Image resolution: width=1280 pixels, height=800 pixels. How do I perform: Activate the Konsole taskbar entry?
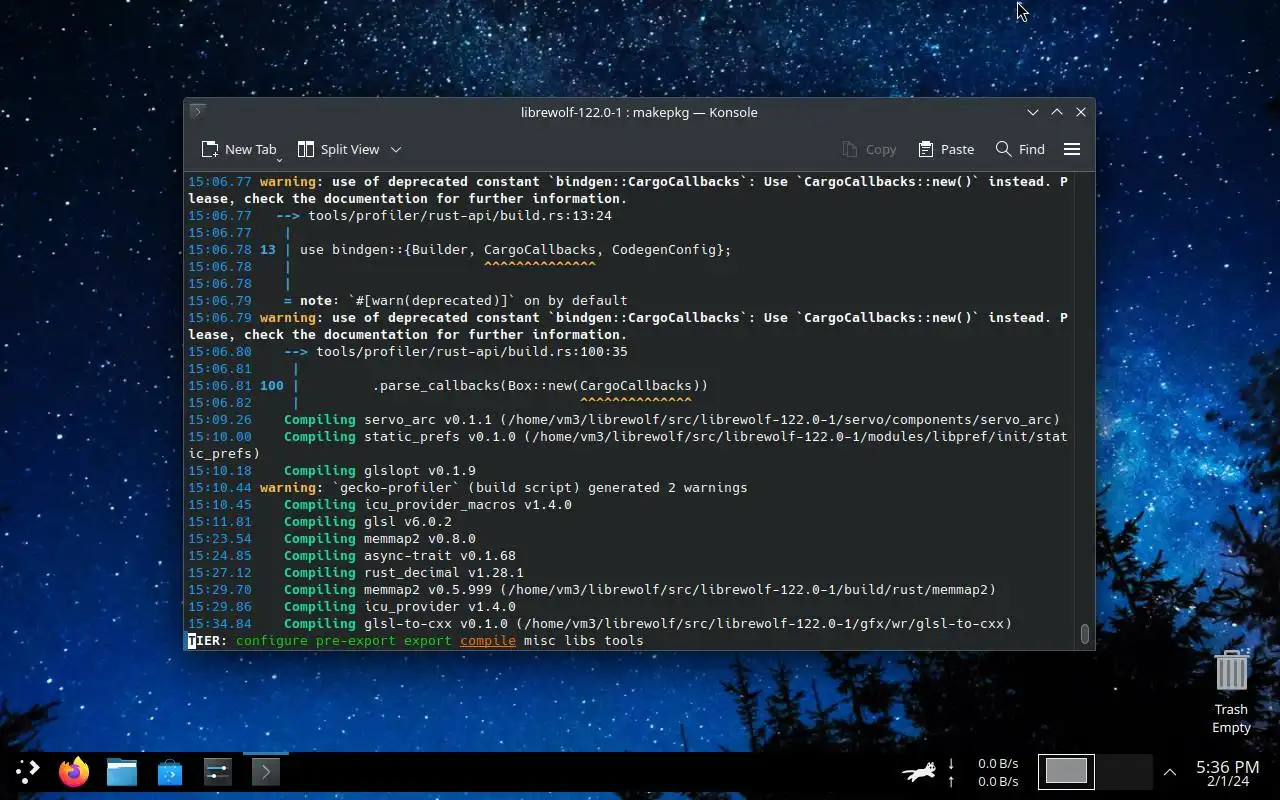click(x=265, y=771)
